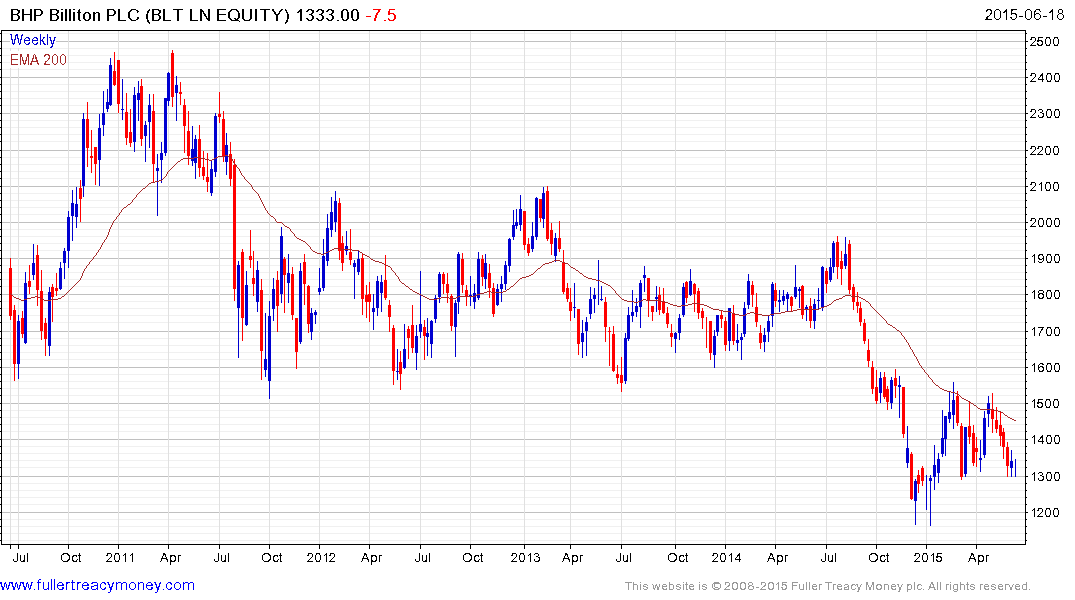Click the 1800 price axis label
1075x600 pixels.
1045,295
